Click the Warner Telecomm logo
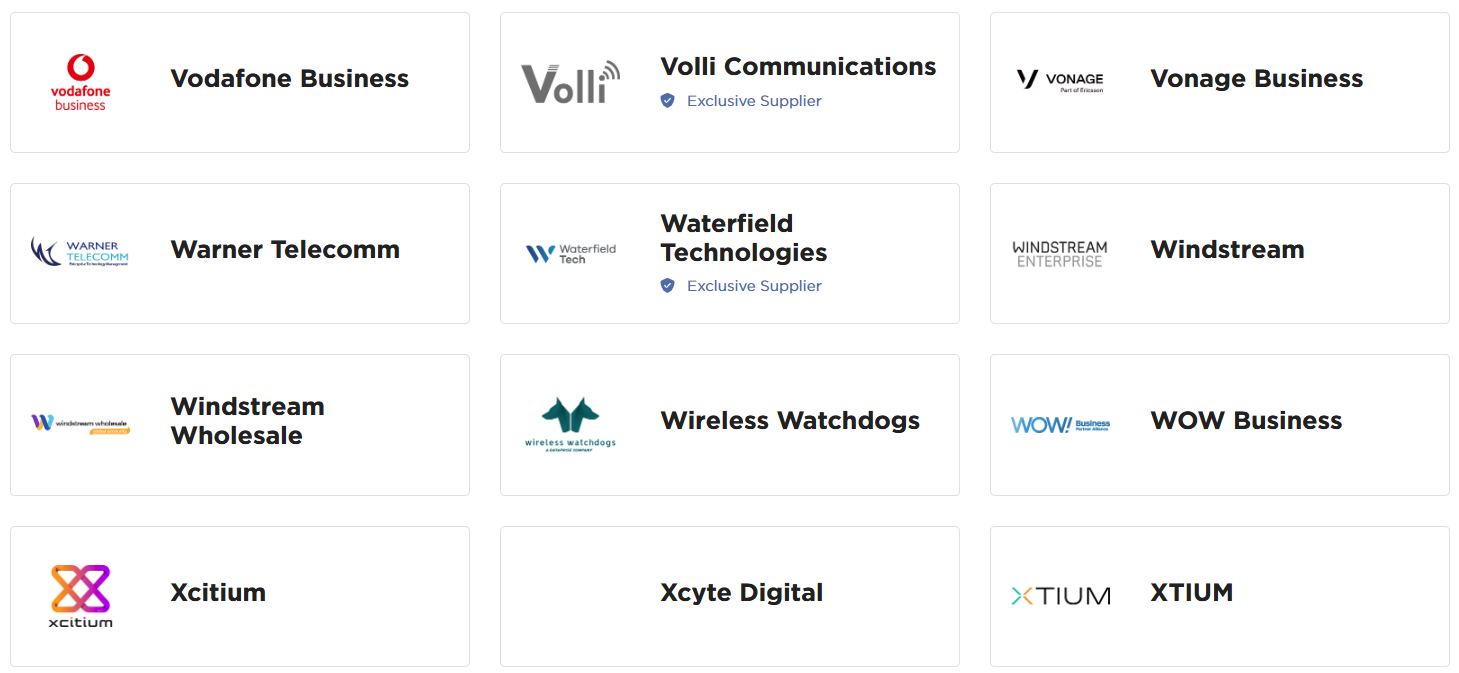1459x673 pixels. click(80, 252)
